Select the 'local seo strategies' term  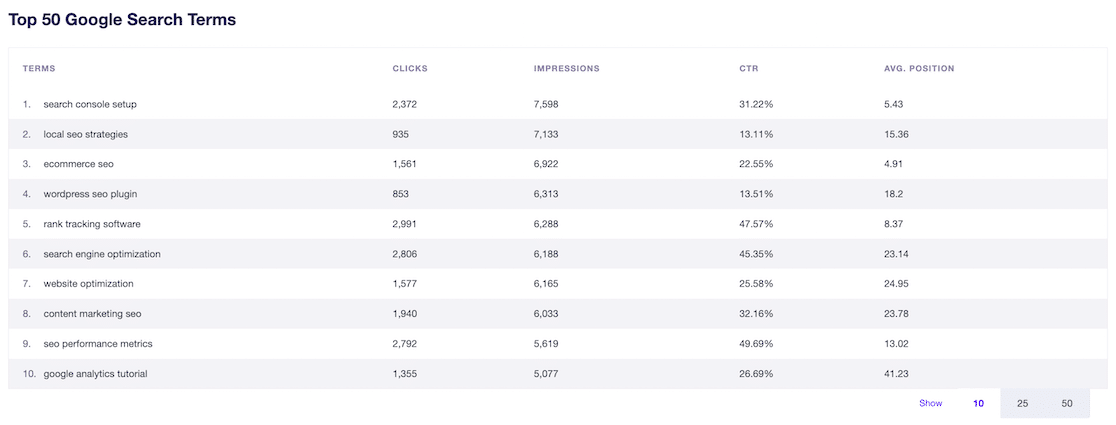(85, 134)
